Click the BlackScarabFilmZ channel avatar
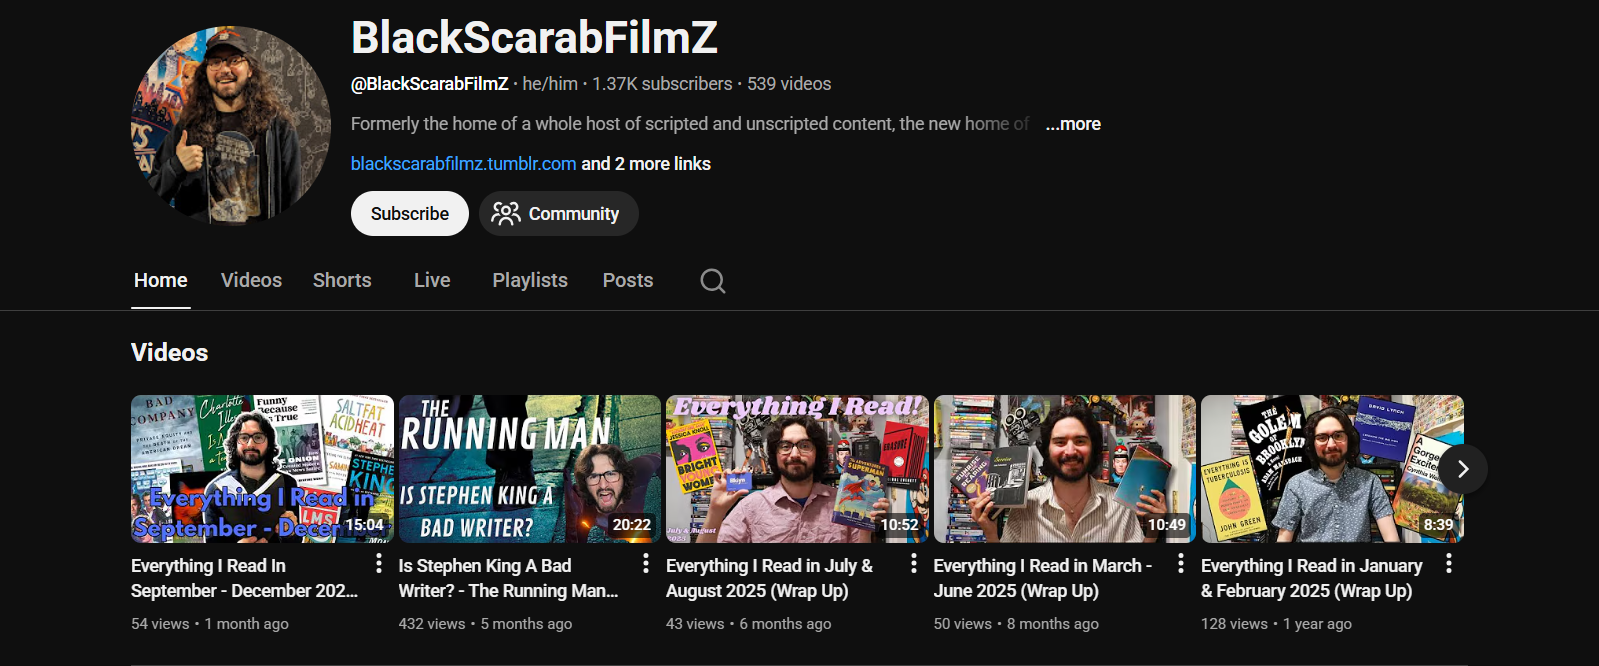This screenshot has width=1599, height=666. [x=231, y=126]
